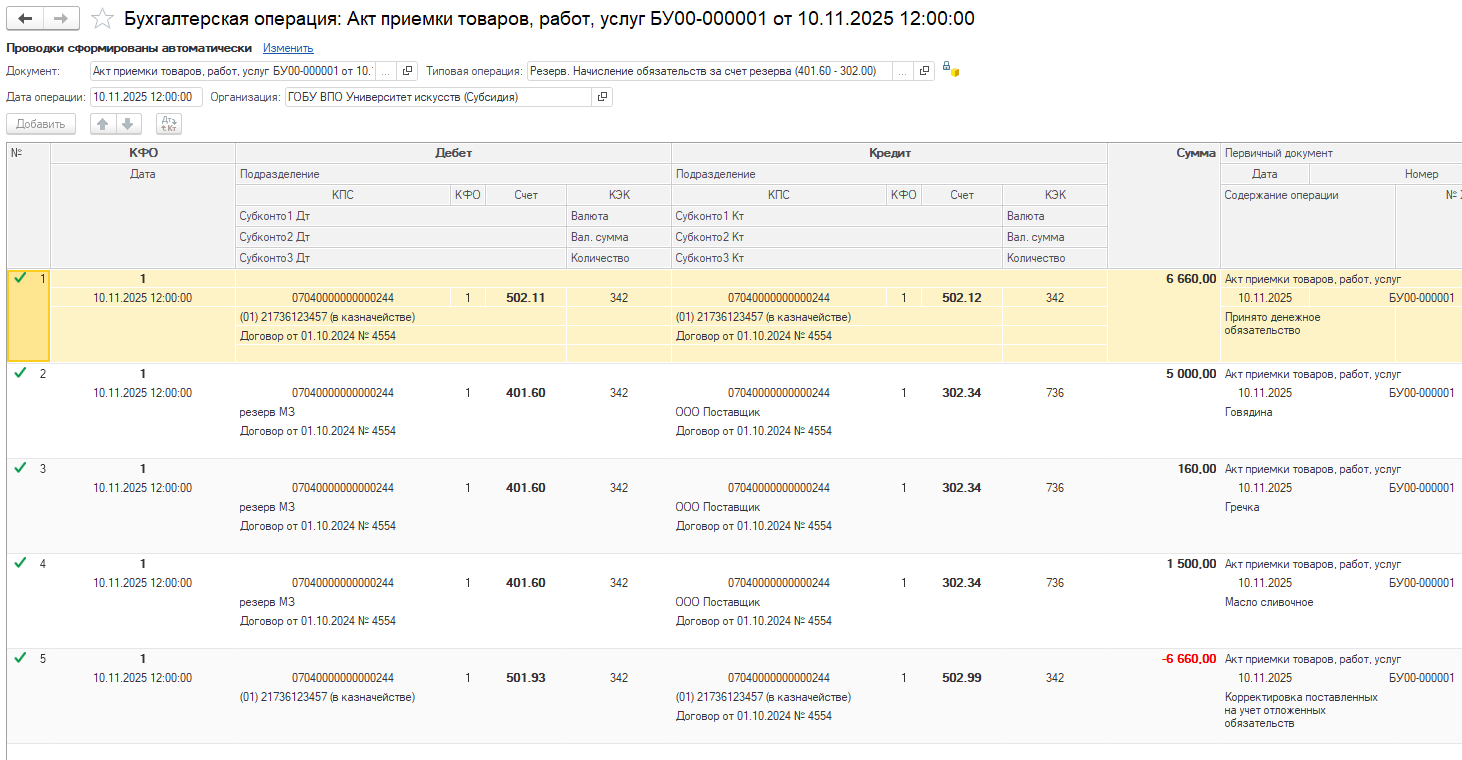Screen dimensions: 1462x760
Task: Open selection ellipsis in Типовая операция field
Action: click(902, 71)
